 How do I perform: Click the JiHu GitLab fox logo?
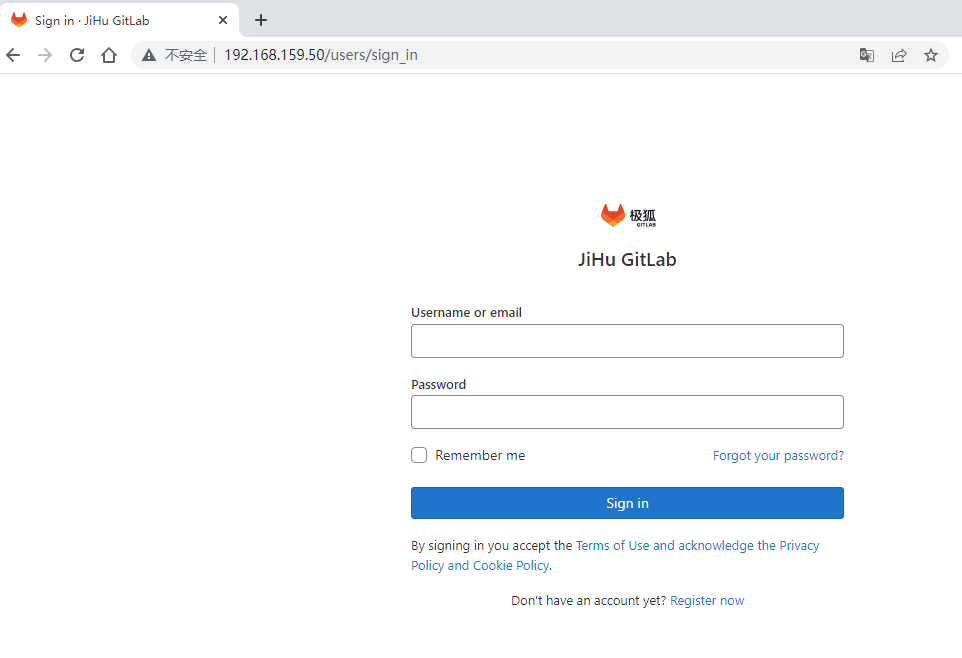pyautogui.click(x=628, y=215)
